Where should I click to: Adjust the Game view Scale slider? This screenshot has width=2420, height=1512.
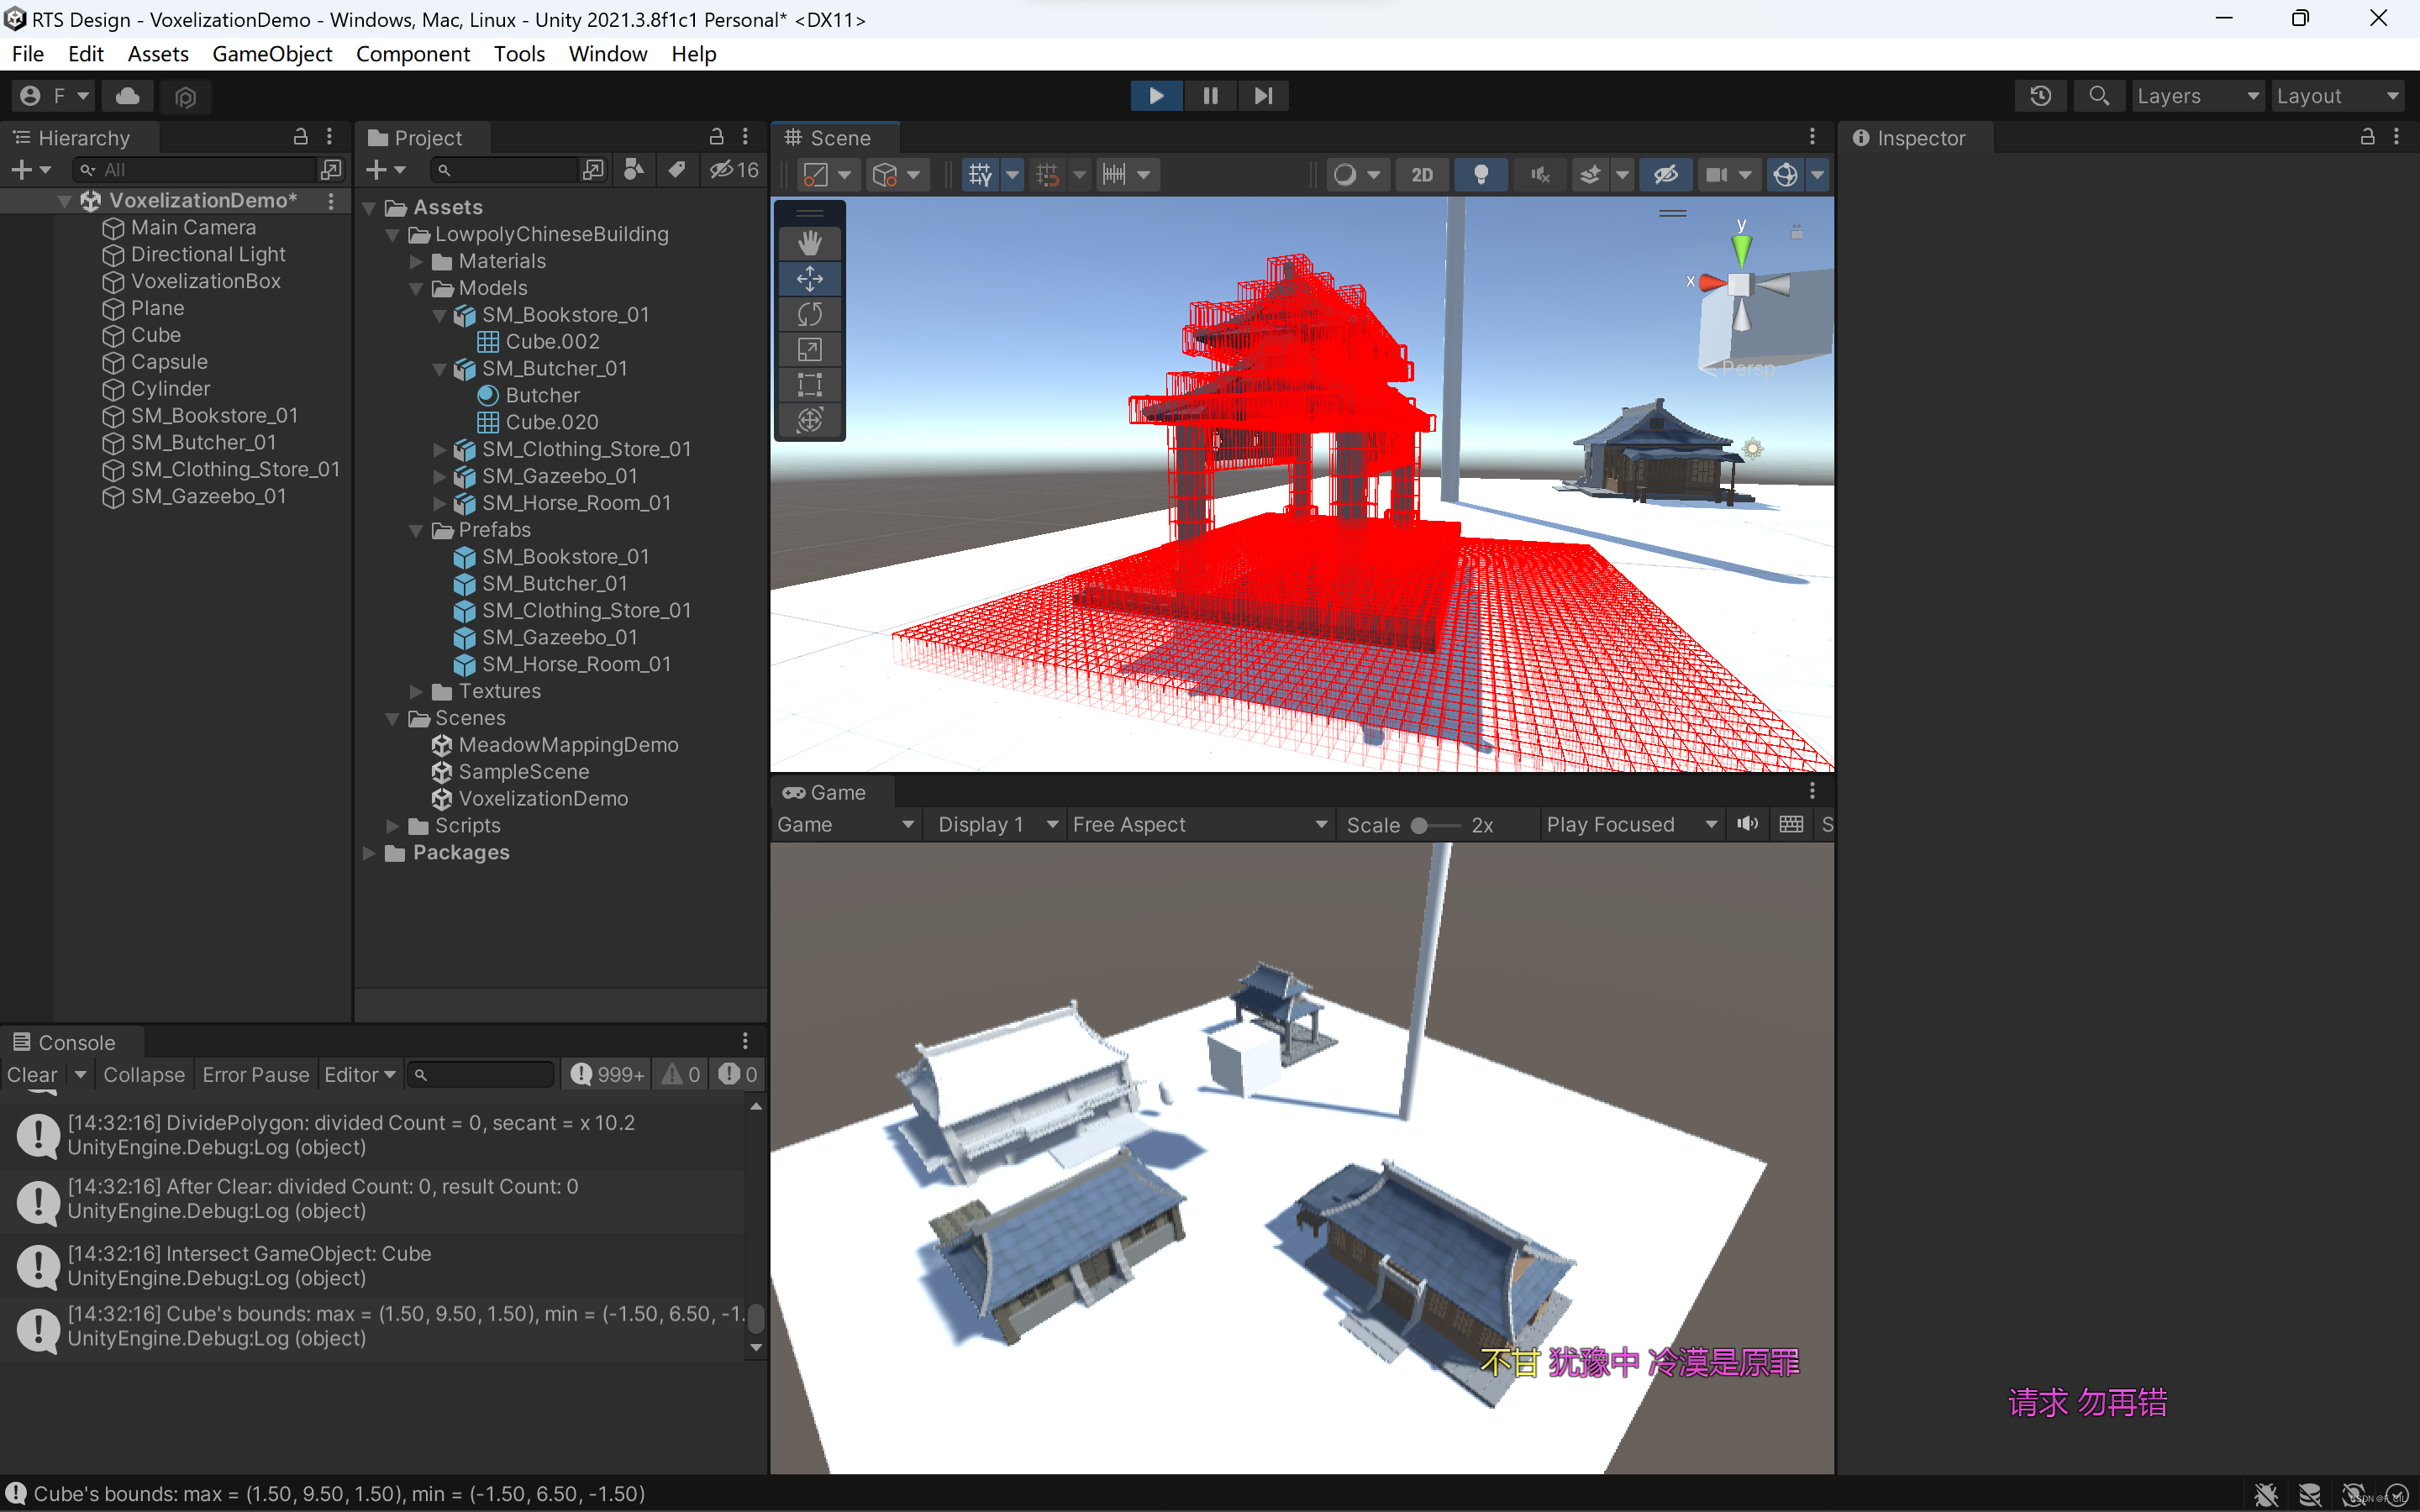point(1419,825)
